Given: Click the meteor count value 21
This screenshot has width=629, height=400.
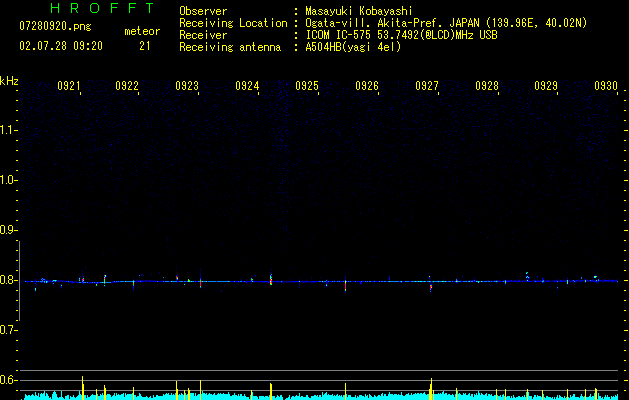Looking at the screenshot, I should point(144,46).
